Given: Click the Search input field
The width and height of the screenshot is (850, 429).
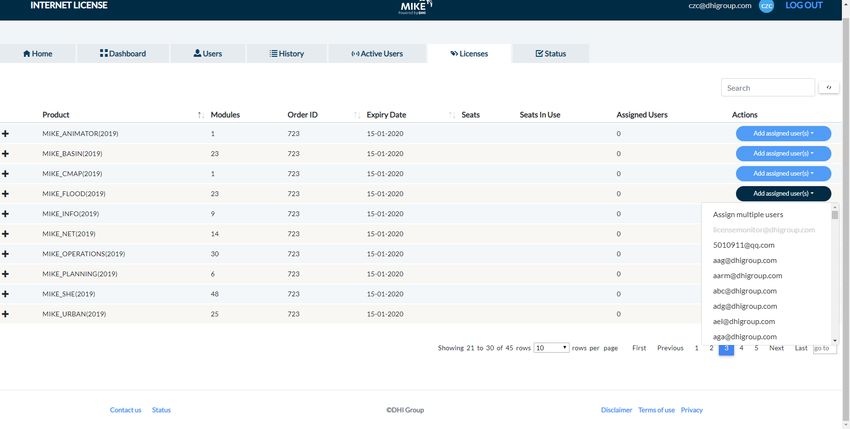Looking at the screenshot, I should (x=768, y=88).
